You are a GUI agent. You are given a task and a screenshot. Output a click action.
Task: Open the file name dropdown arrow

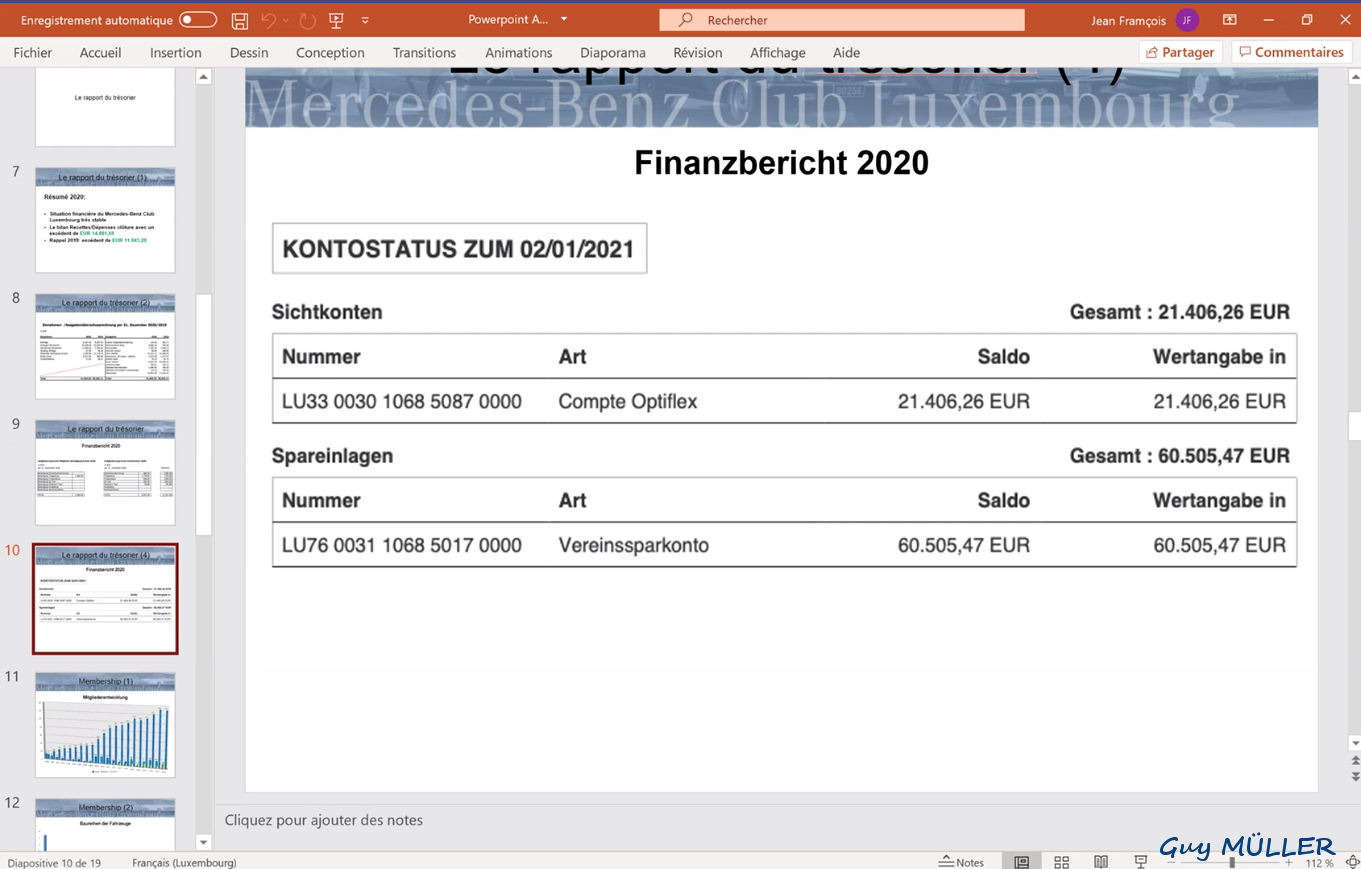click(564, 20)
